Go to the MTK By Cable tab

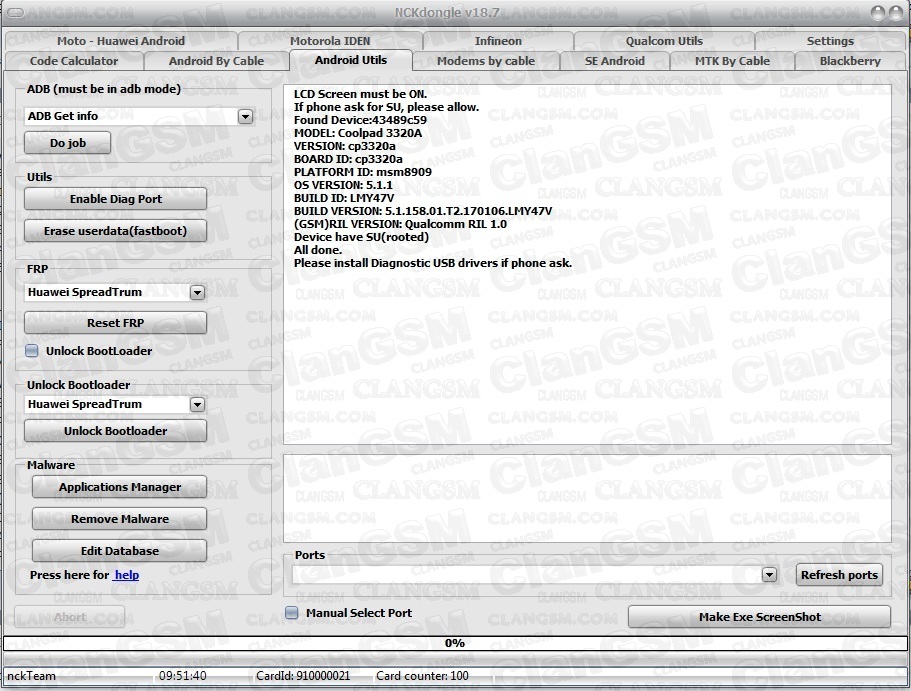click(x=732, y=61)
